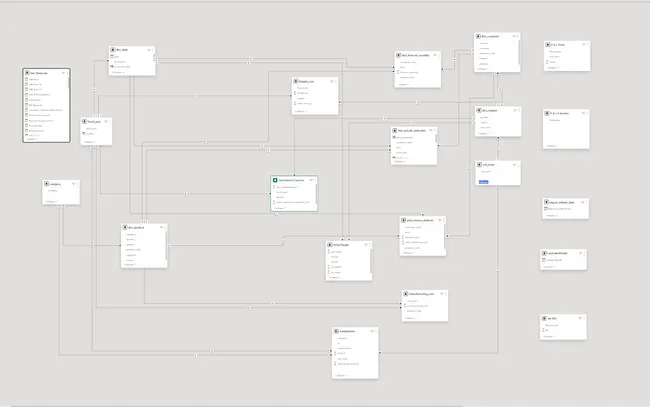650x407 pixels.
Task: Toggle visibility eye on category table
Action: point(73,184)
